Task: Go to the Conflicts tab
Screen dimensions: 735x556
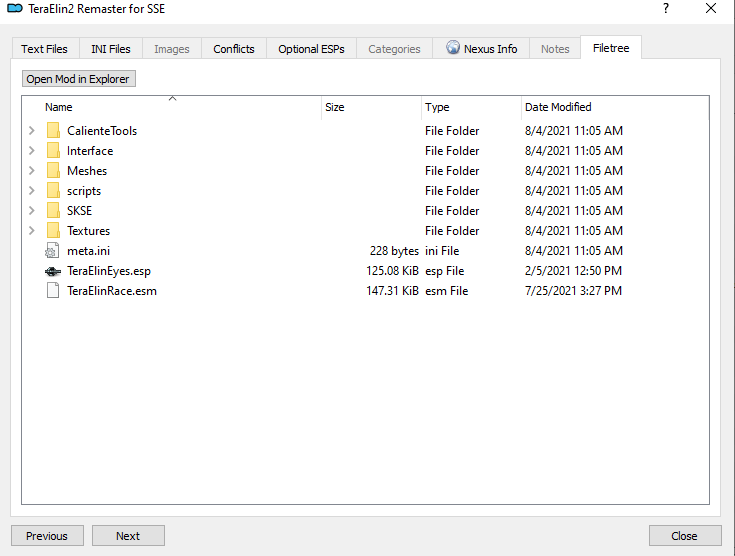Action: coord(233,49)
